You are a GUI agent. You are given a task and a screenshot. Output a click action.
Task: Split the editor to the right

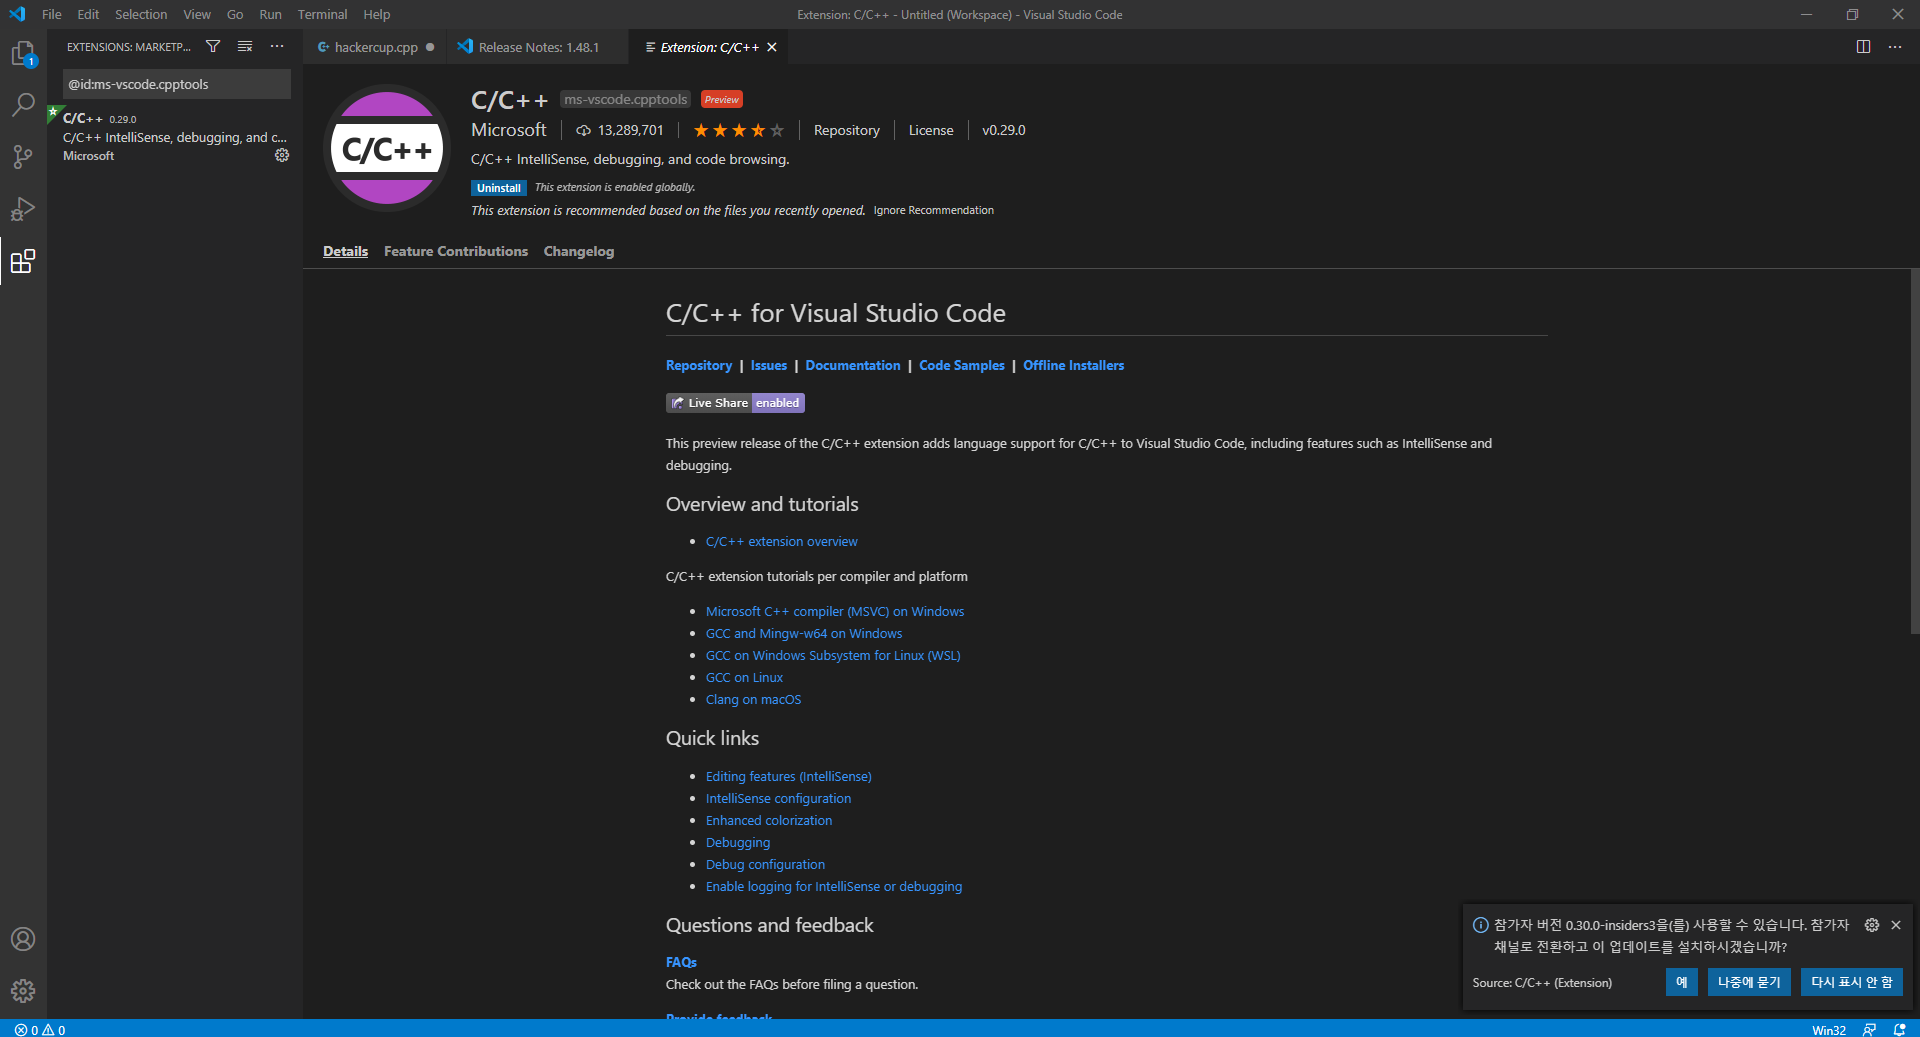pyautogui.click(x=1863, y=47)
